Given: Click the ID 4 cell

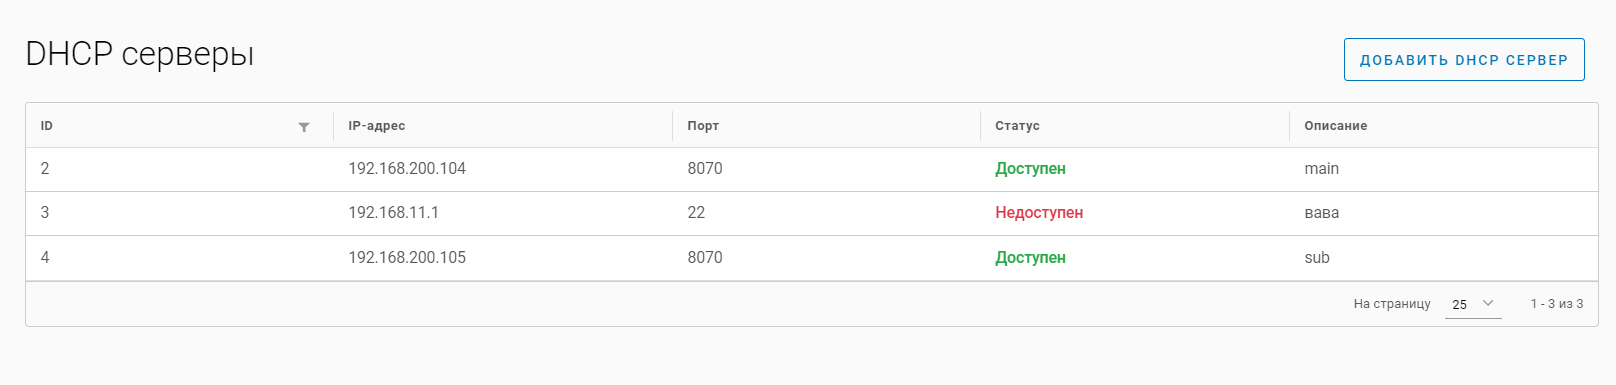Looking at the screenshot, I should tap(45, 258).
